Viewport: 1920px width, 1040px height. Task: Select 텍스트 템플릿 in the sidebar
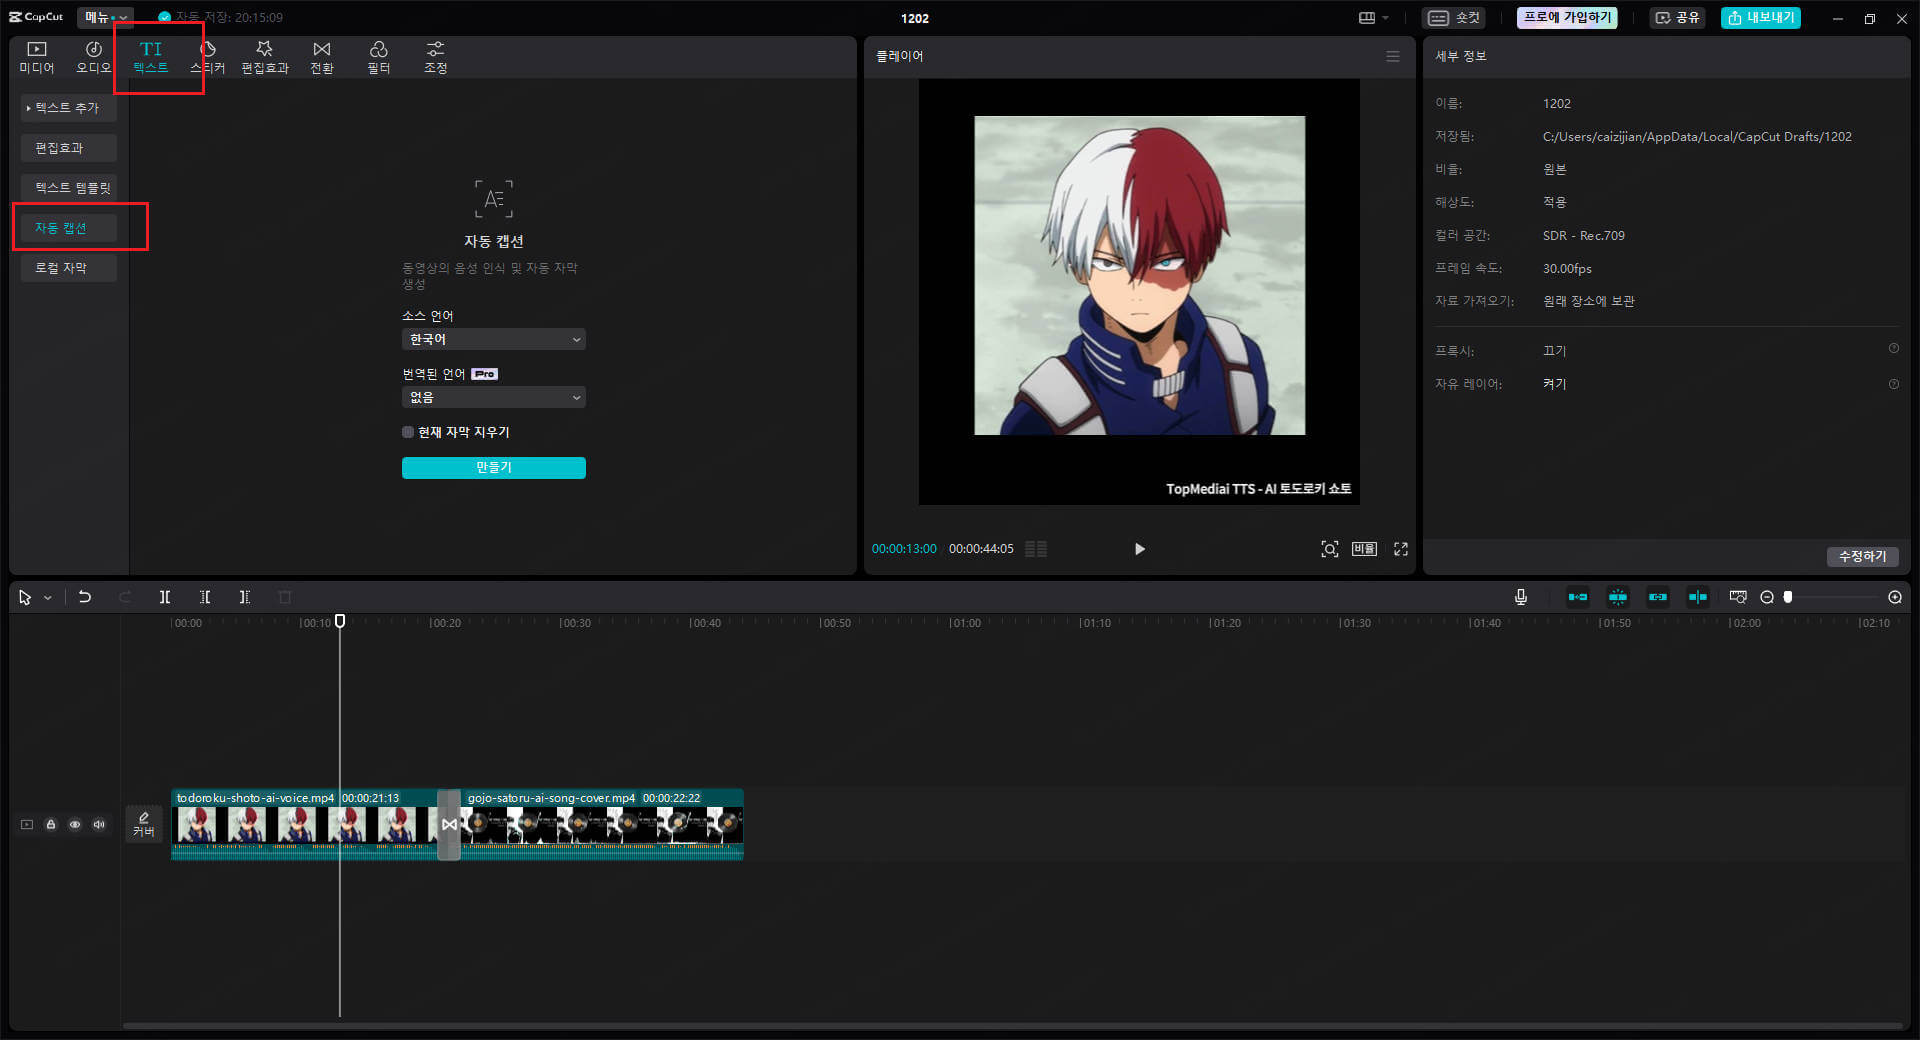coord(69,188)
